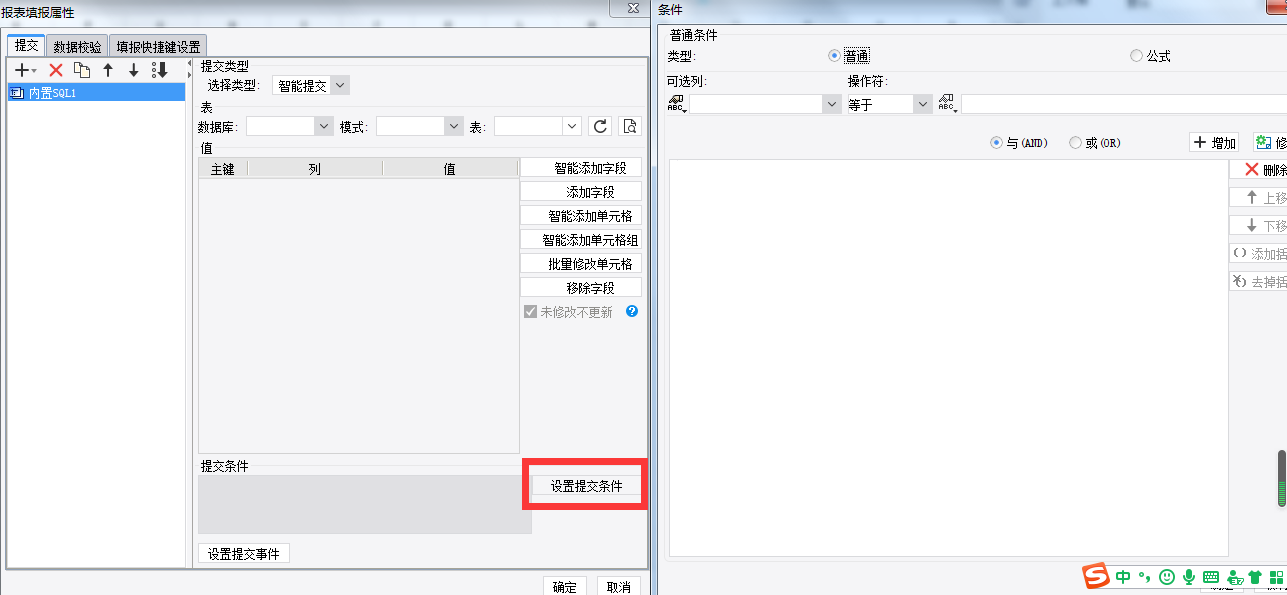Image resolution: width=1287 pixels, height=595 pixels.
Task: Click the 批量修改单元格 button
Action: 581,264
